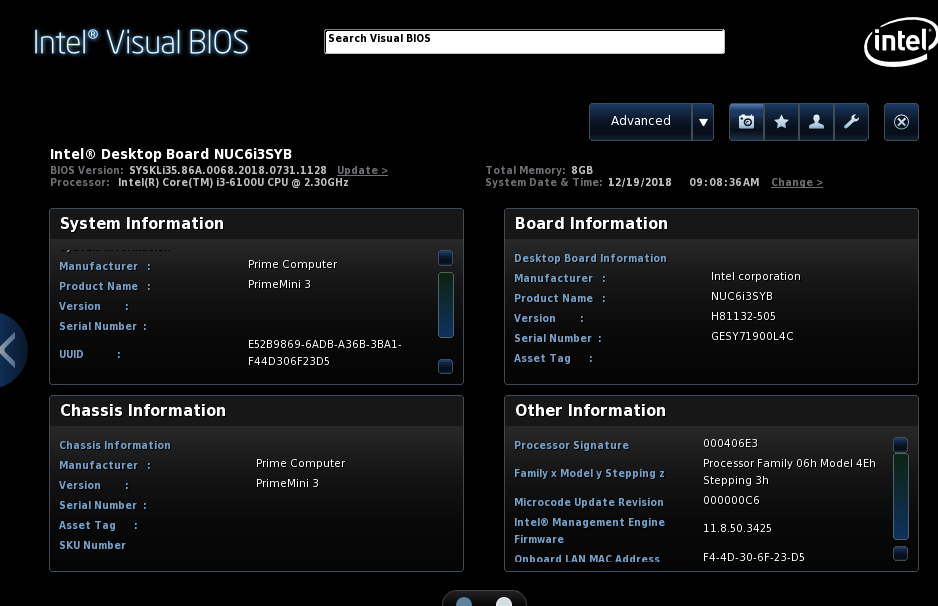Select the first page indicator dot
938x606 pixels.
tap(464, 602)
